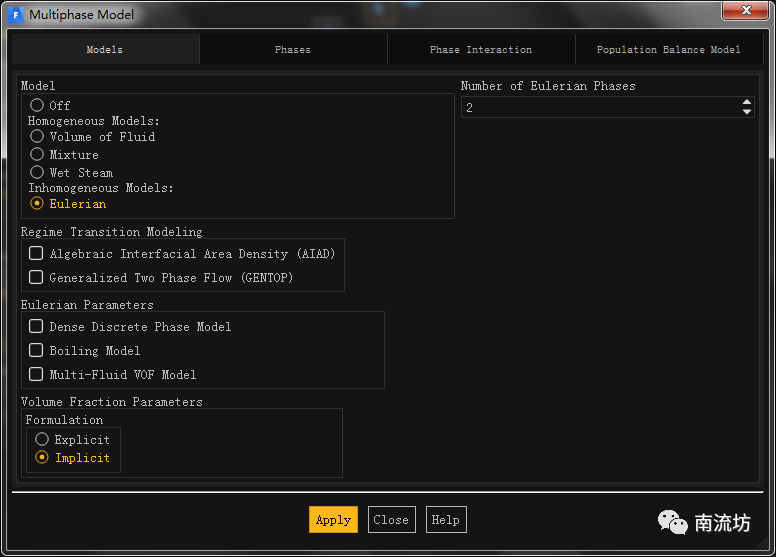
Task: Switch to the Phases tab
Action: coord(293,49)
